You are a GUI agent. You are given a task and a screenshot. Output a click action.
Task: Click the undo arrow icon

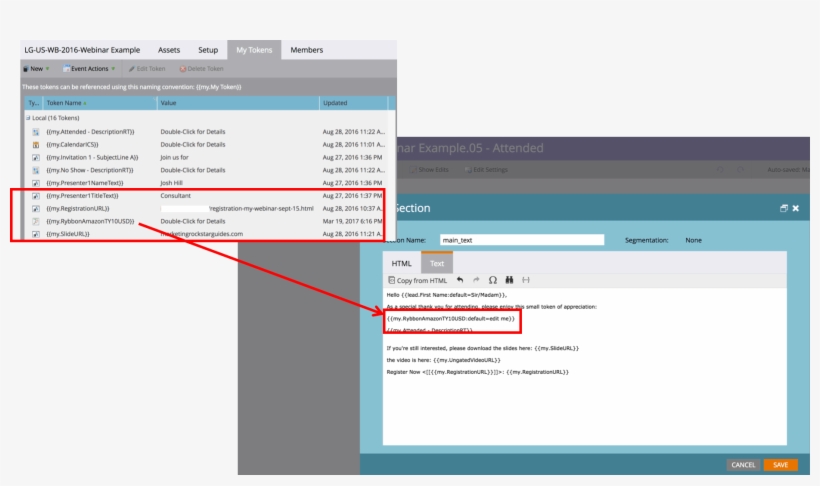coord(460,280)
